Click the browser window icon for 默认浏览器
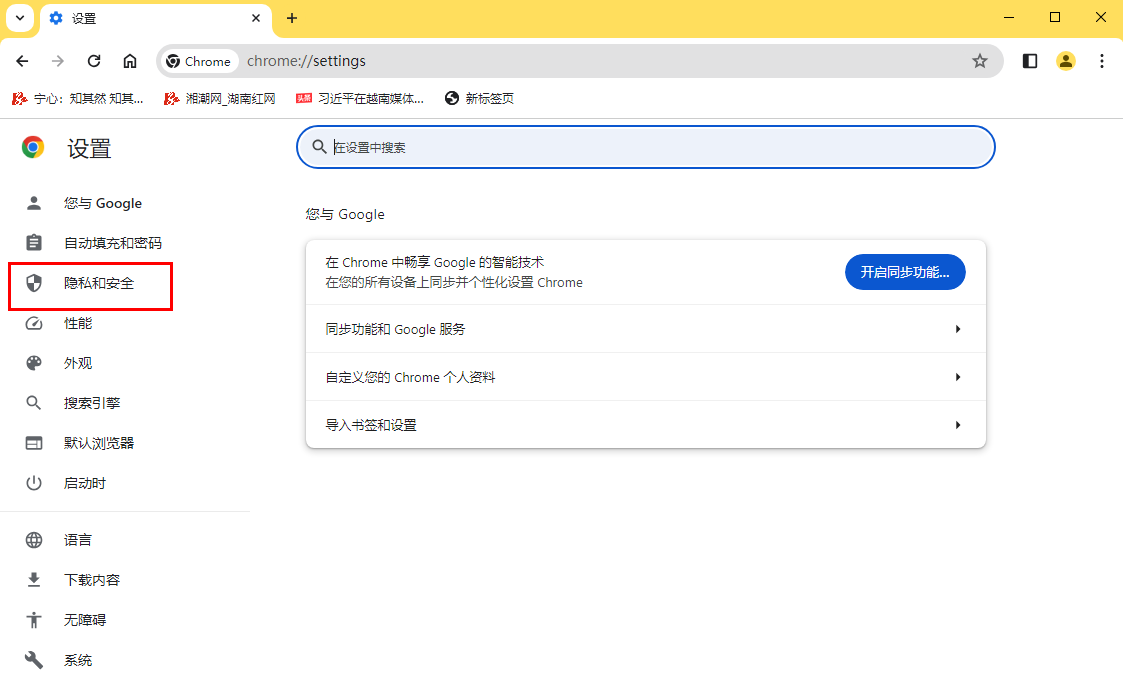 pyautogui.click(x=34, y=443)
